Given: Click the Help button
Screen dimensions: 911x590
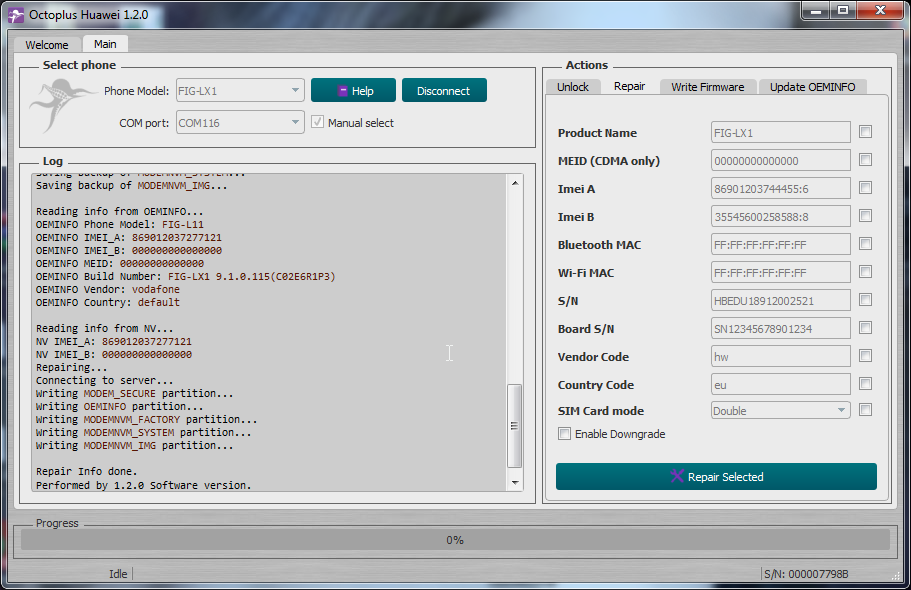Looking at the screenshot, I should click(353, 91).
